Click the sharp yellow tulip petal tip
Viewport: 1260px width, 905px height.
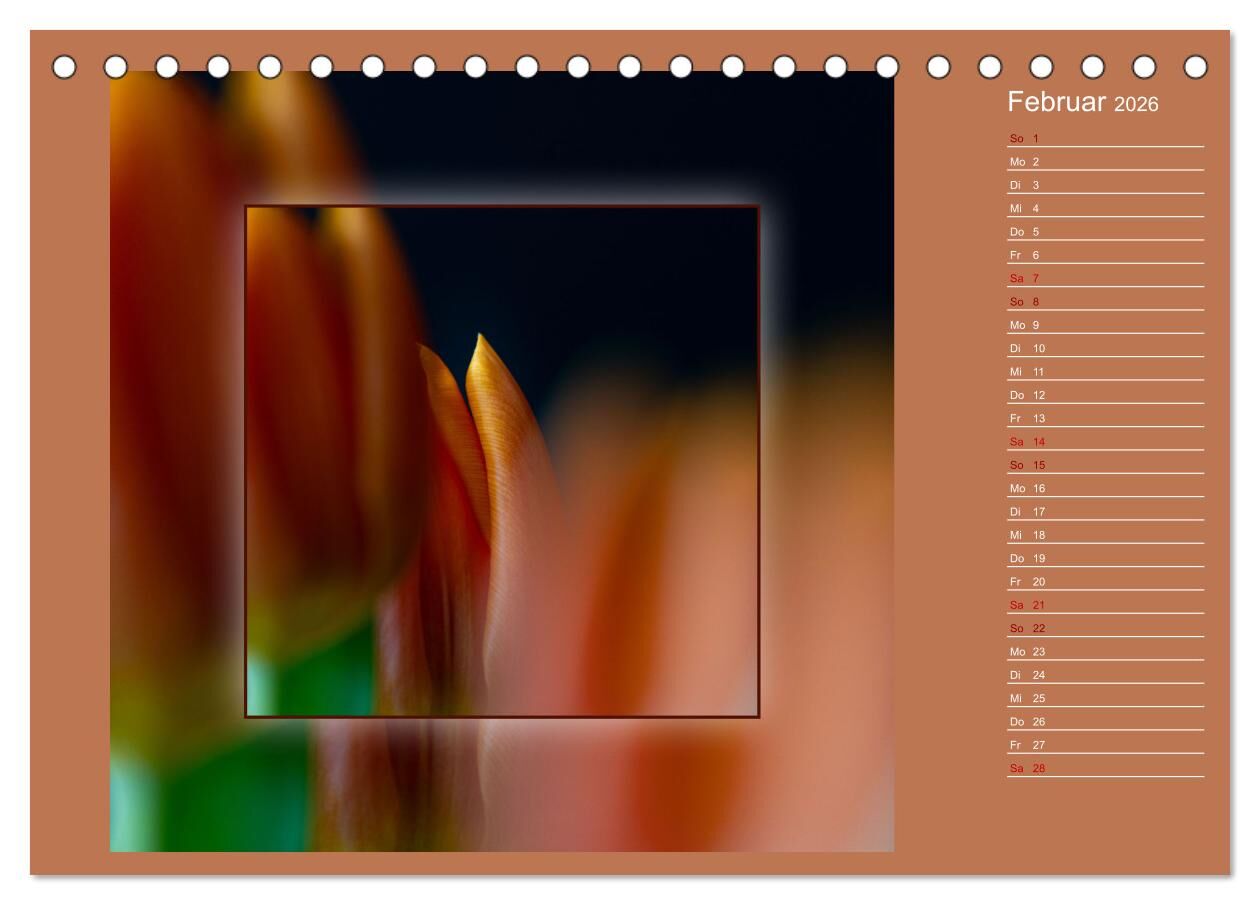[481, 340]
